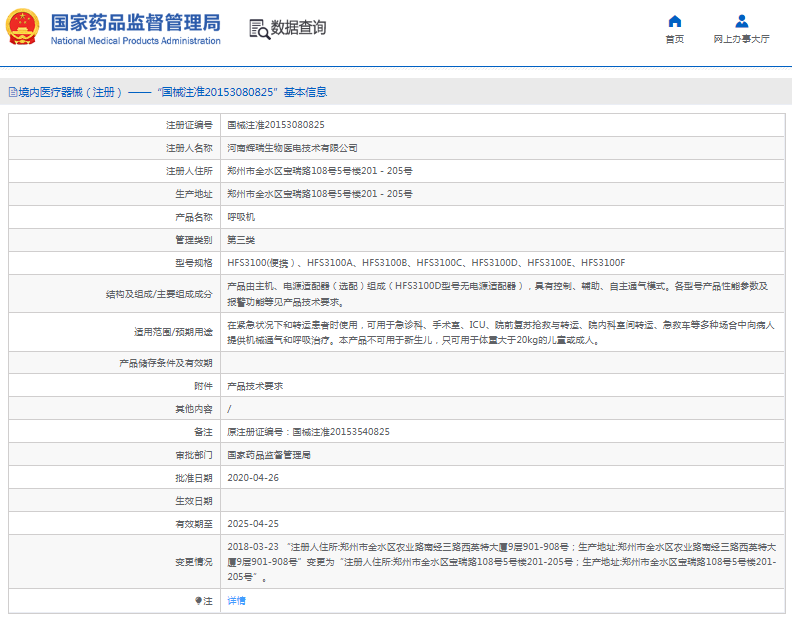Click the 审批部门 label
The image size is (792, 621).
pos(194,455)
